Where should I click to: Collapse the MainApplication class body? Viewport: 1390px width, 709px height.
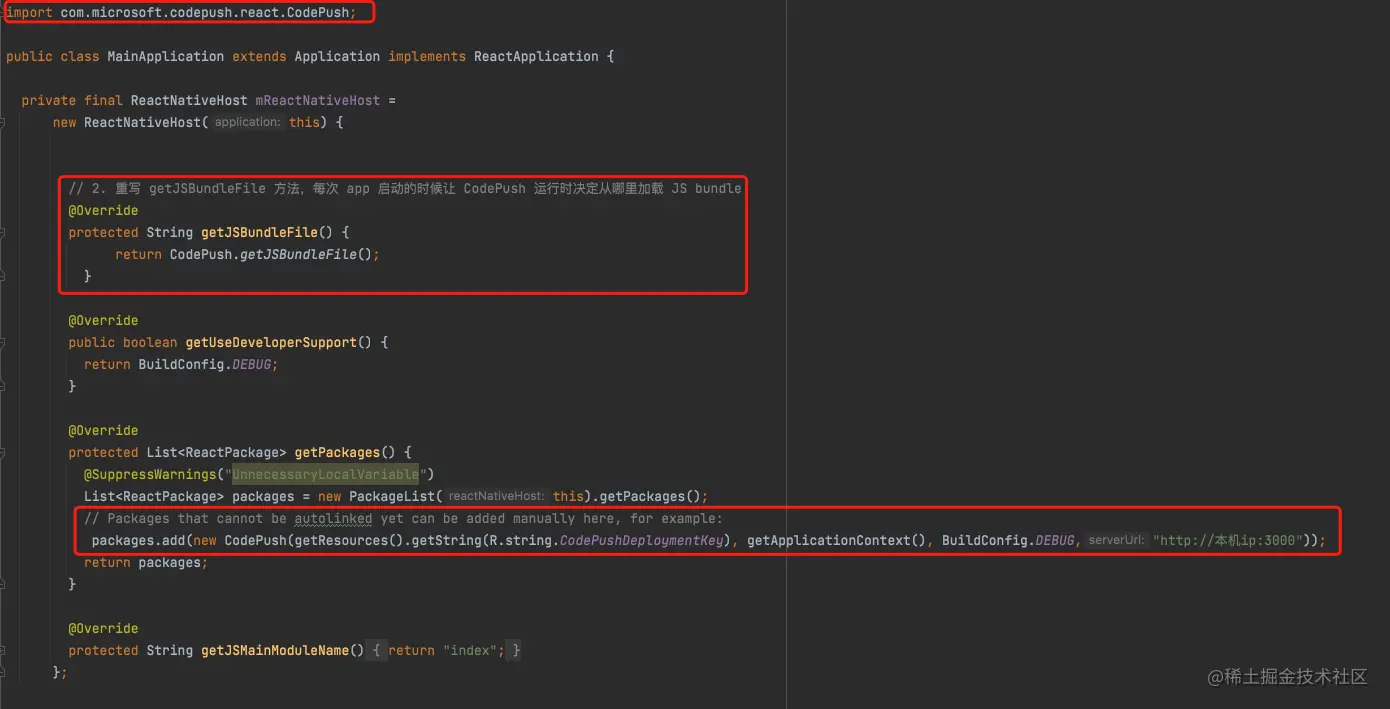tap(6, 56)
